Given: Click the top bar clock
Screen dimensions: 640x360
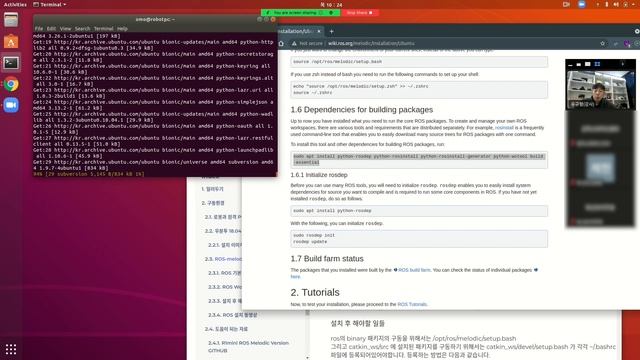Looking at the screenshot, I should (331, 4).
